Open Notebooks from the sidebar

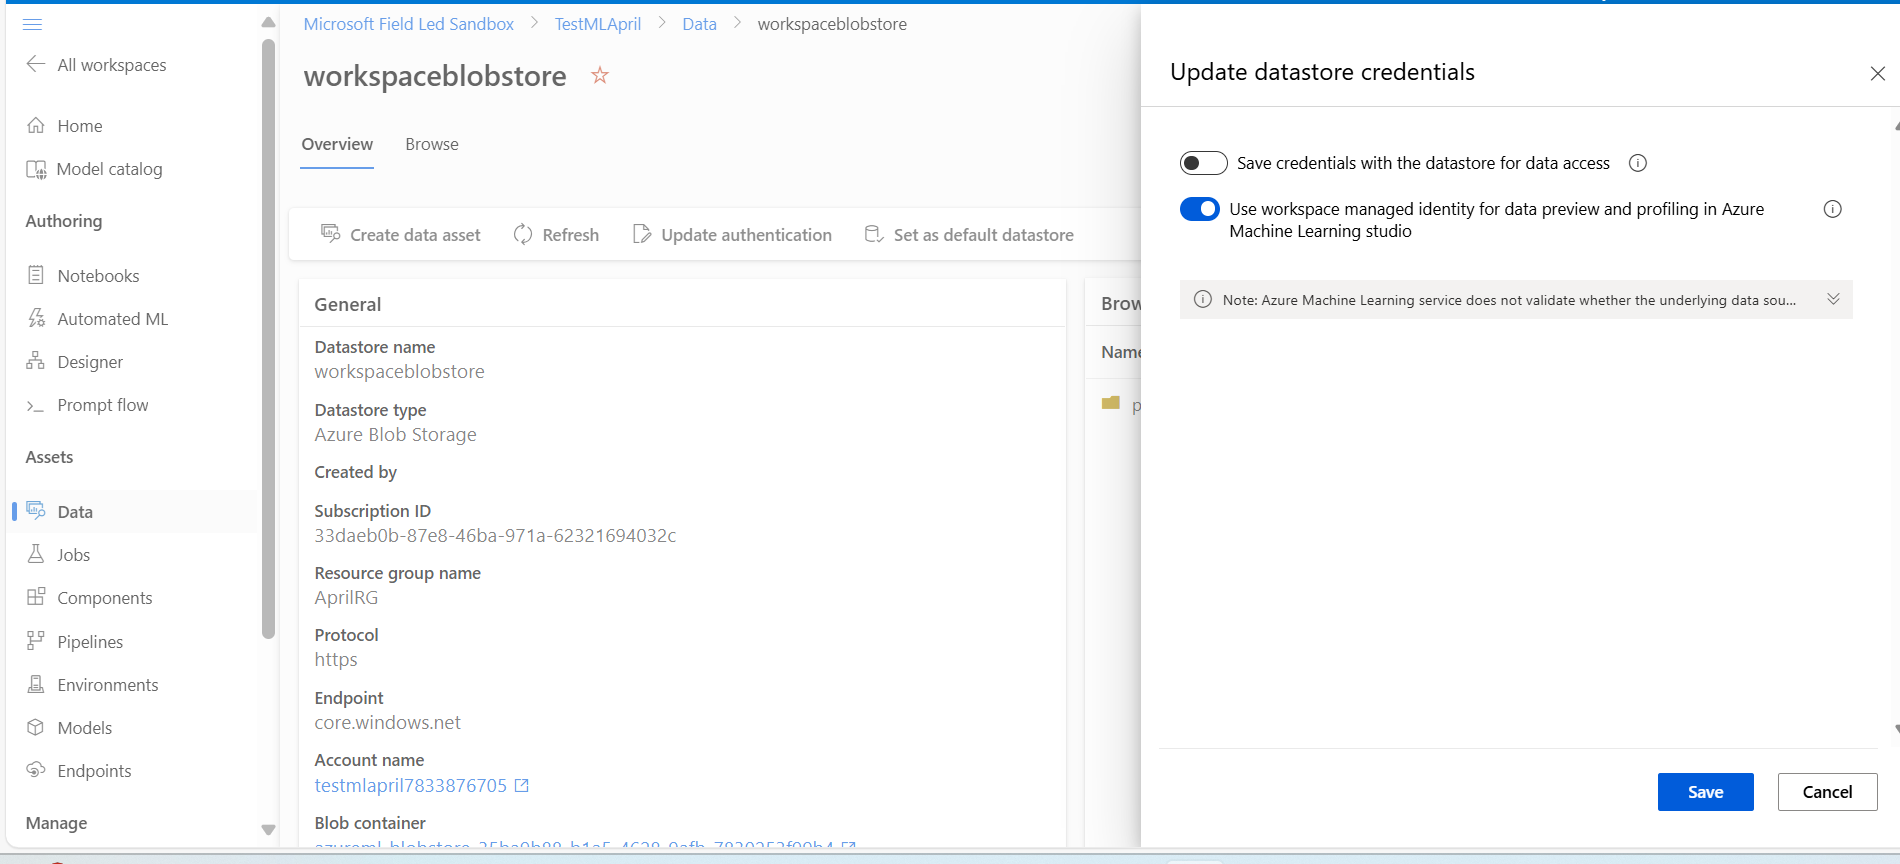[x=98, y=276]
